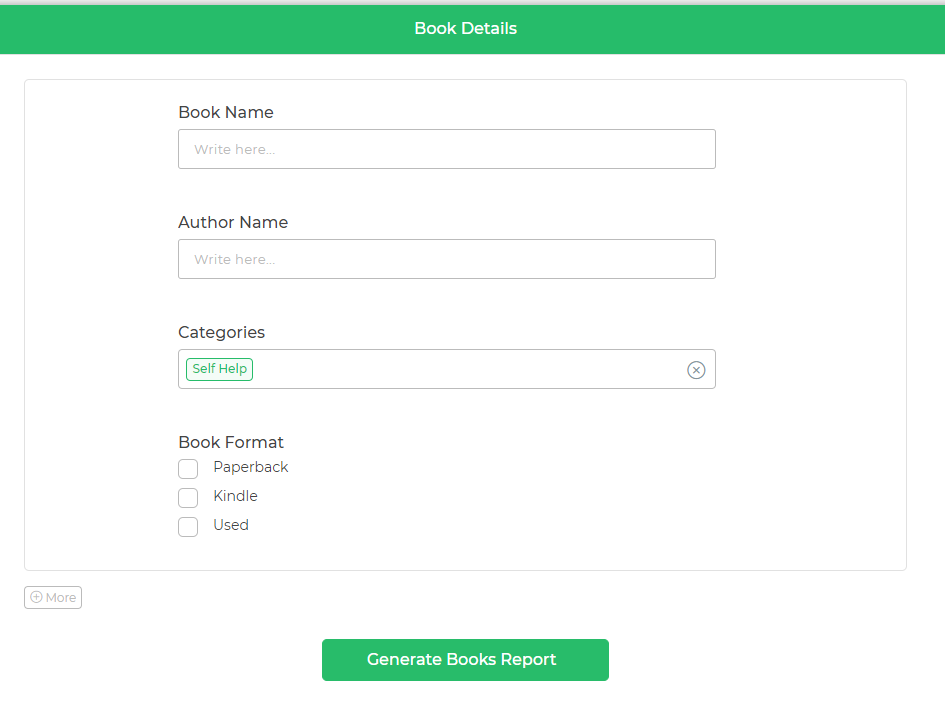Clear categories with the circled X icon

click(x=696, y=370)
